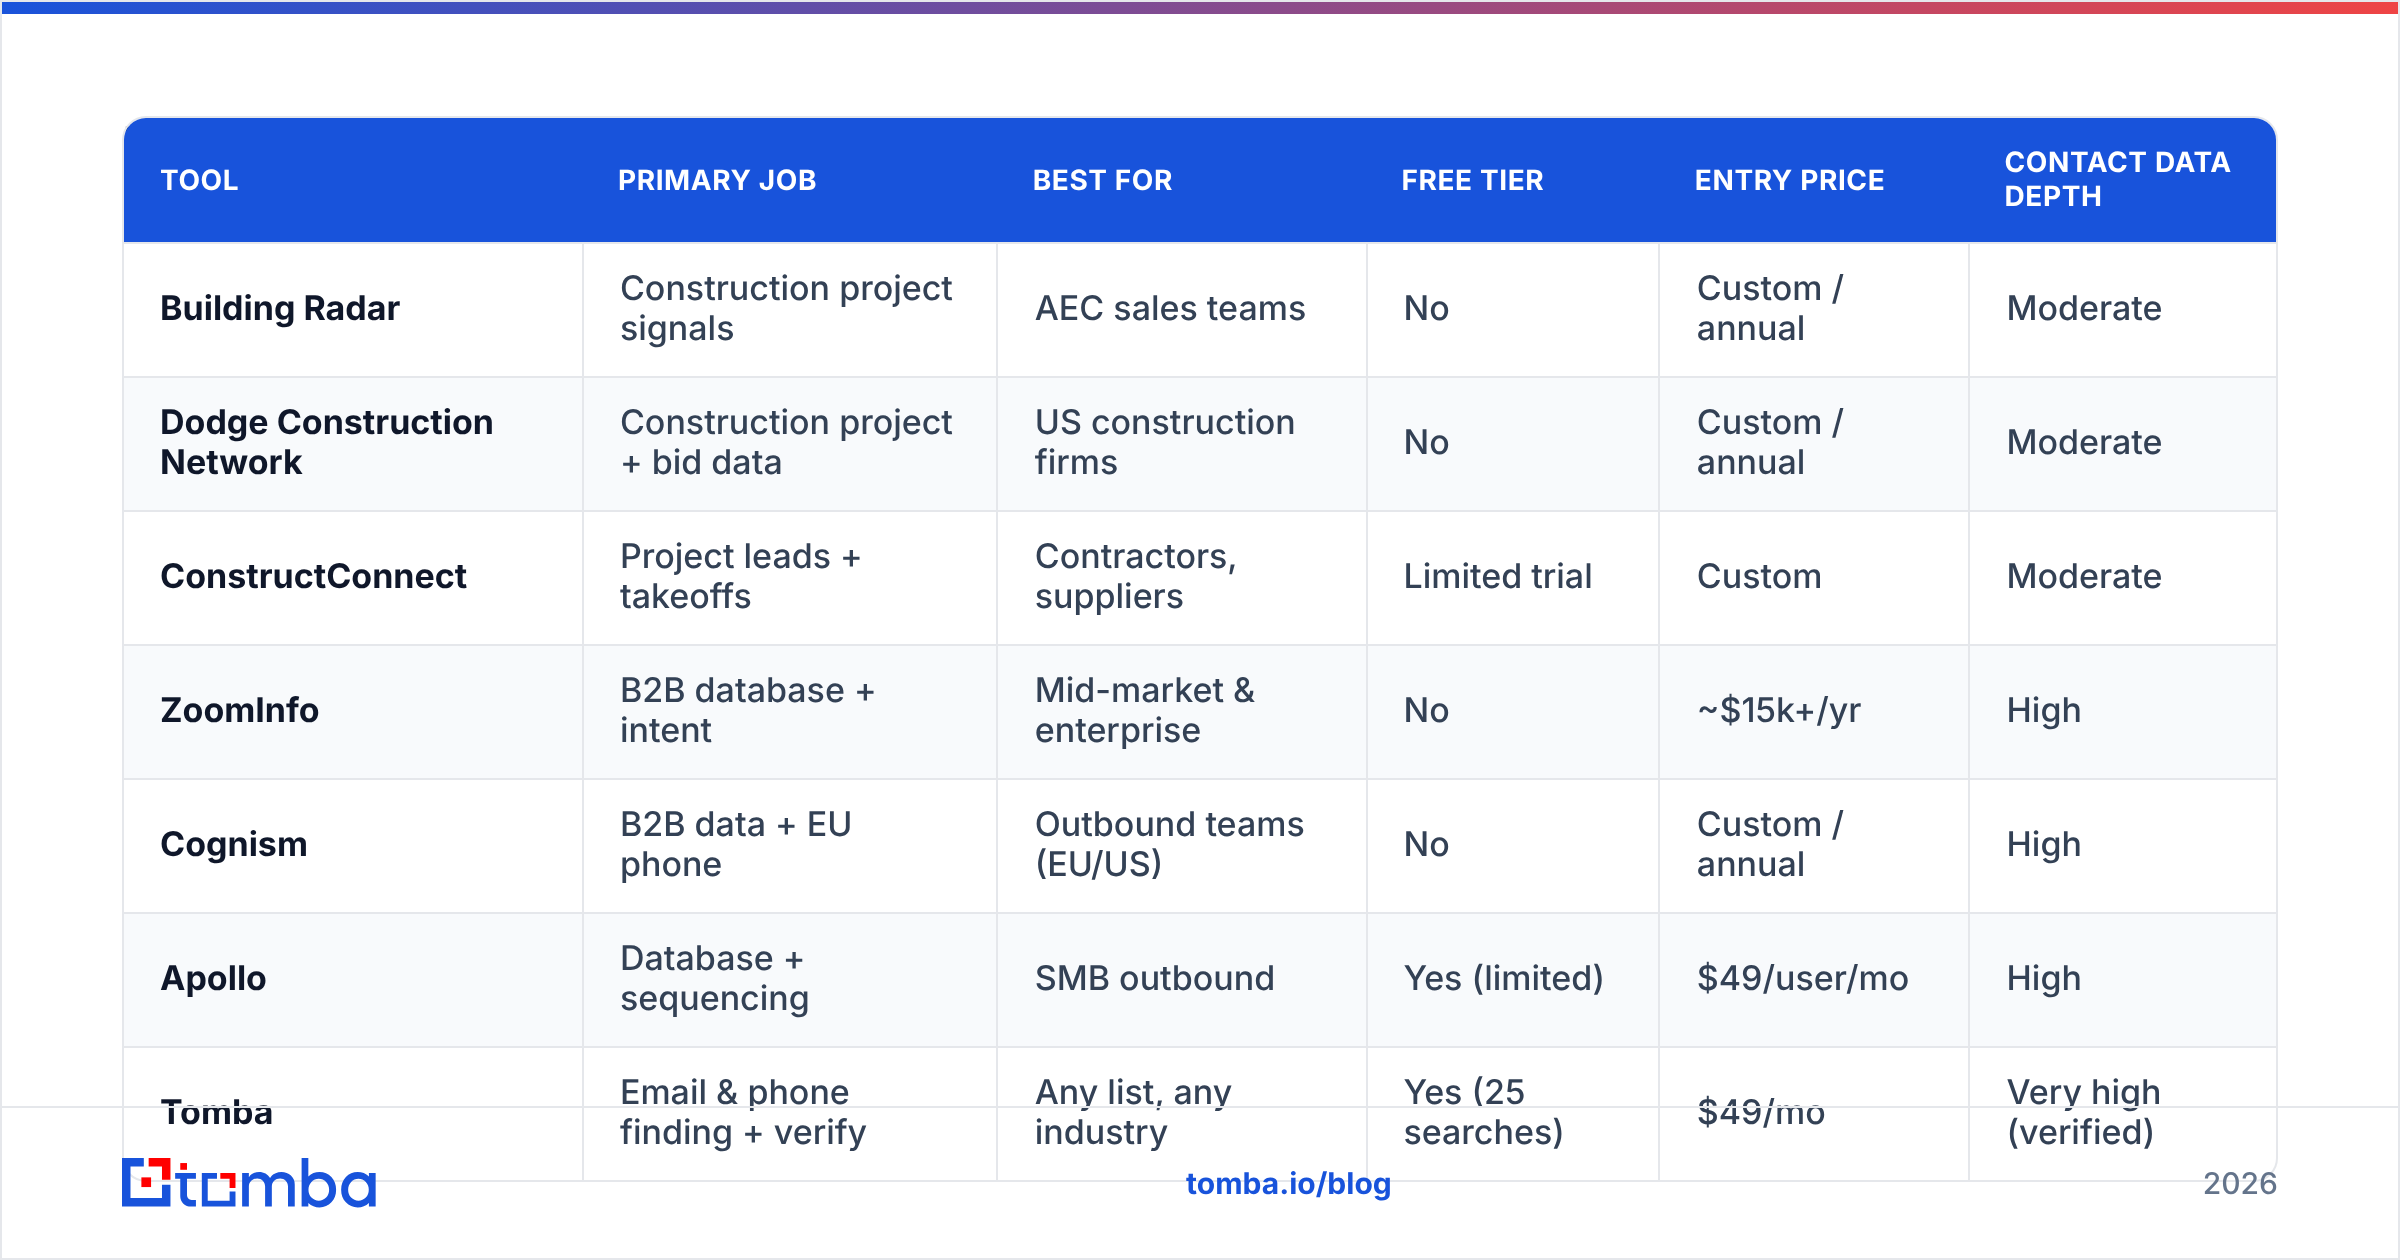Viewport: 2400px width, 1260px height.
Task: Open the tomba.io/blog link
Action: (1288, 1184)
